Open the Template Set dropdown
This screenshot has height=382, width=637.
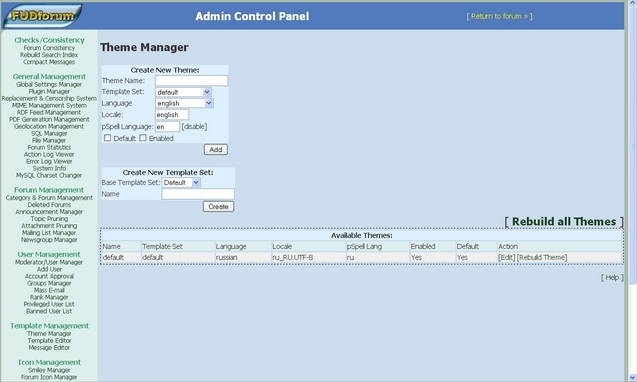pos(183,92)
